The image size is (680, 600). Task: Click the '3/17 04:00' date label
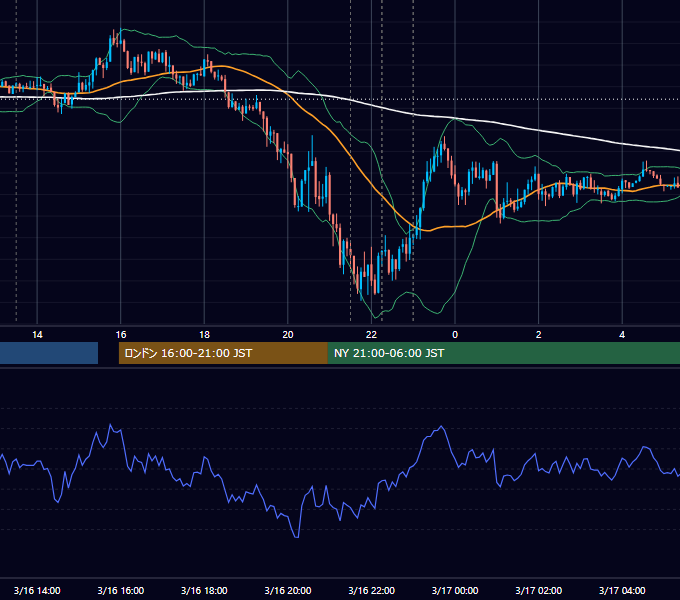pos(622,590)
